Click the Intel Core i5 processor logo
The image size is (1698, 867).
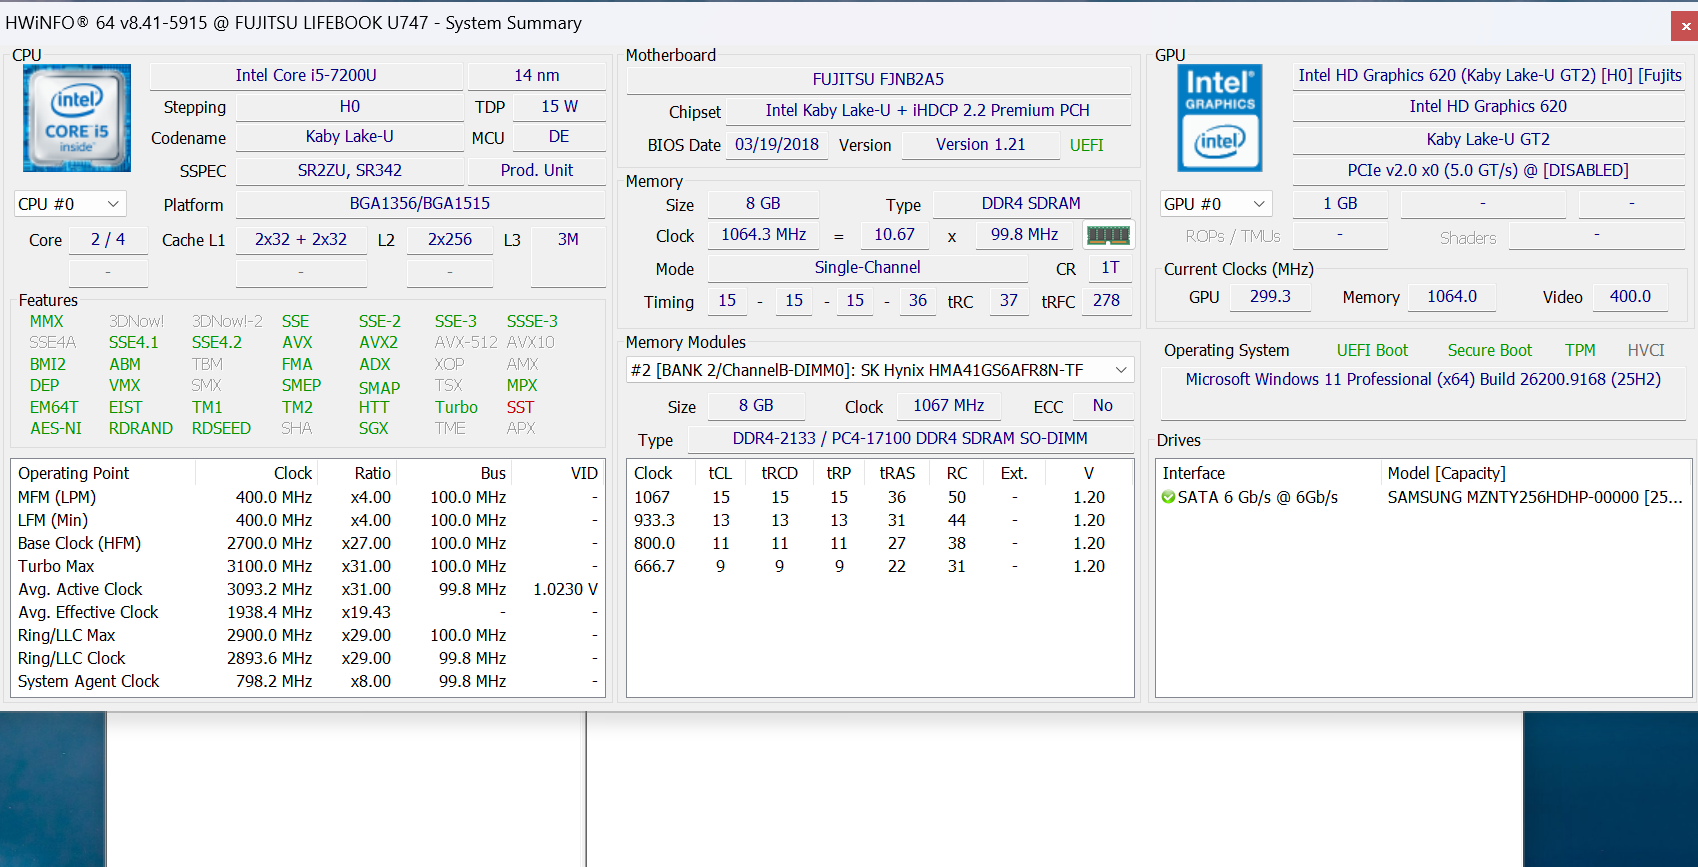[x=77, y=118]
